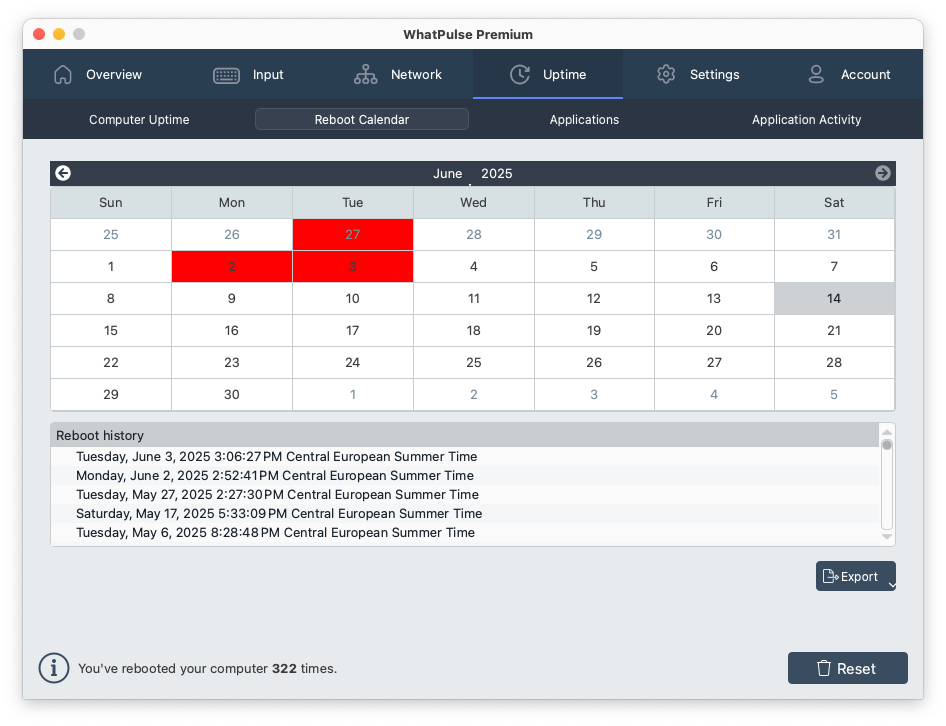Click the Reboot history scrollbar down arrow
Screen dimensions: 946x726
click(x=886, y=537)
